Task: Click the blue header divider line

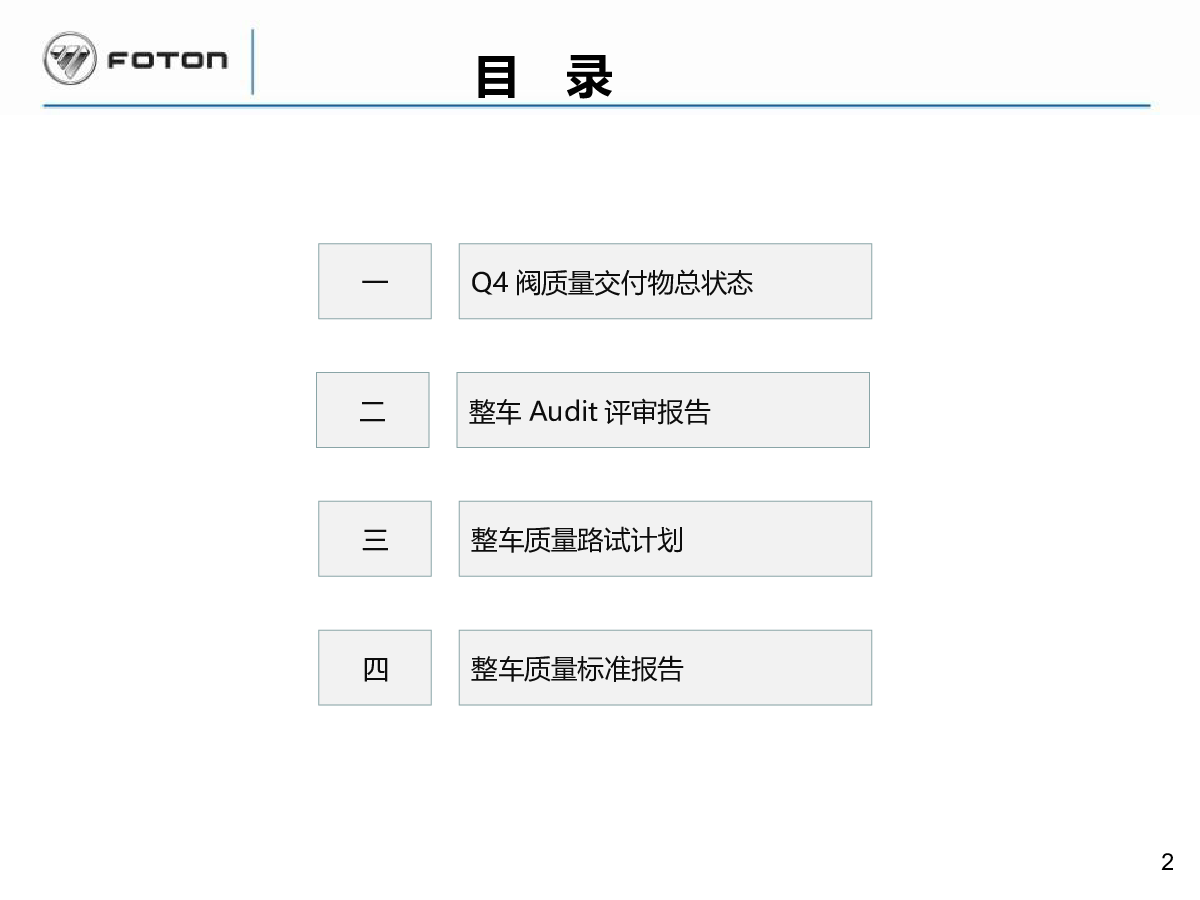Action: [597, 105]
